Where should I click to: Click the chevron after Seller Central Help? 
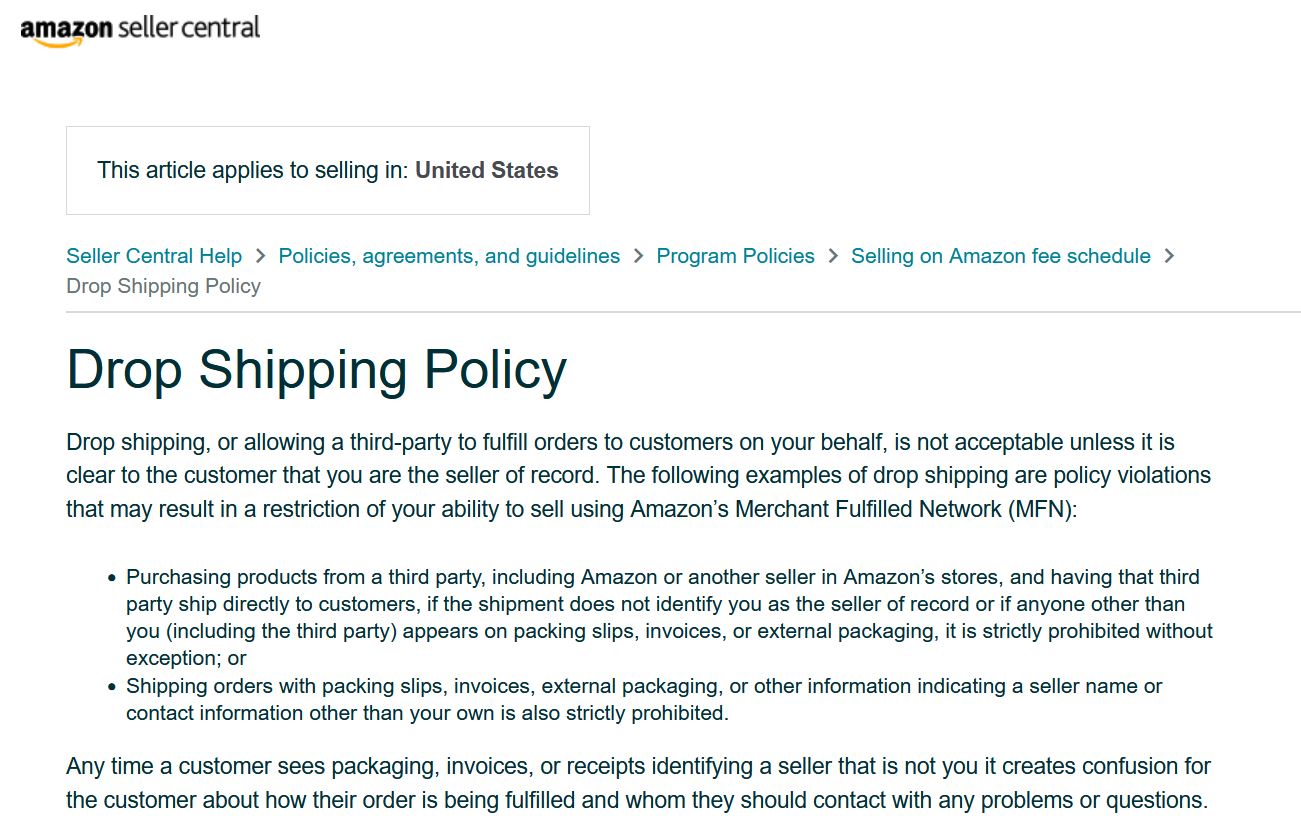point(260,257)
